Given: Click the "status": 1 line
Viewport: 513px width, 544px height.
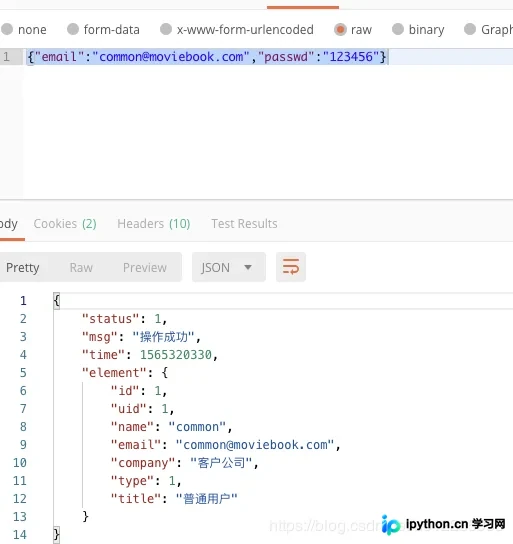Looking at the screenshot, I should 124,319.
